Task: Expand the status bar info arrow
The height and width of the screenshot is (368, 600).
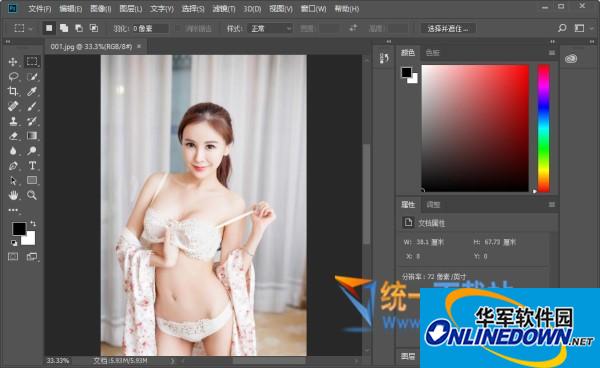Action: tap(172, 360)
